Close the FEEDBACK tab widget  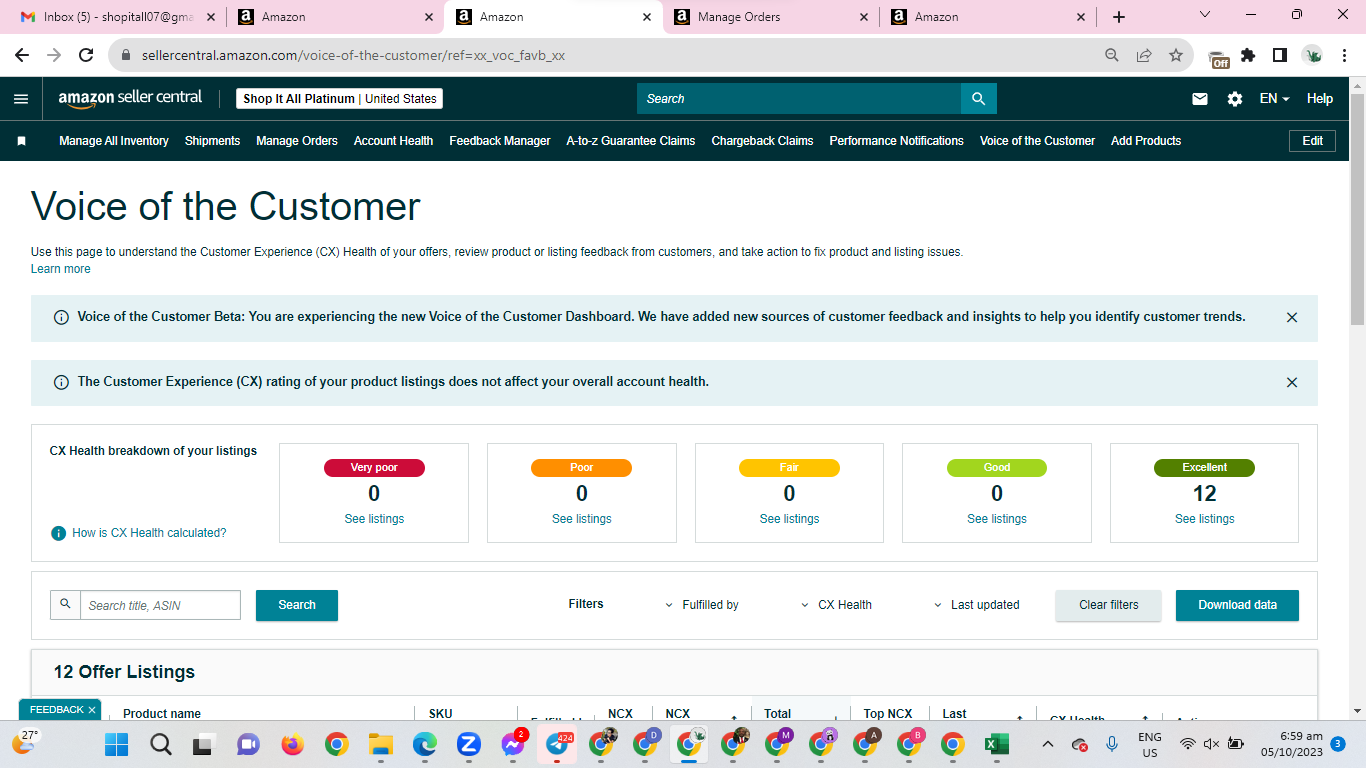[92, 710]
